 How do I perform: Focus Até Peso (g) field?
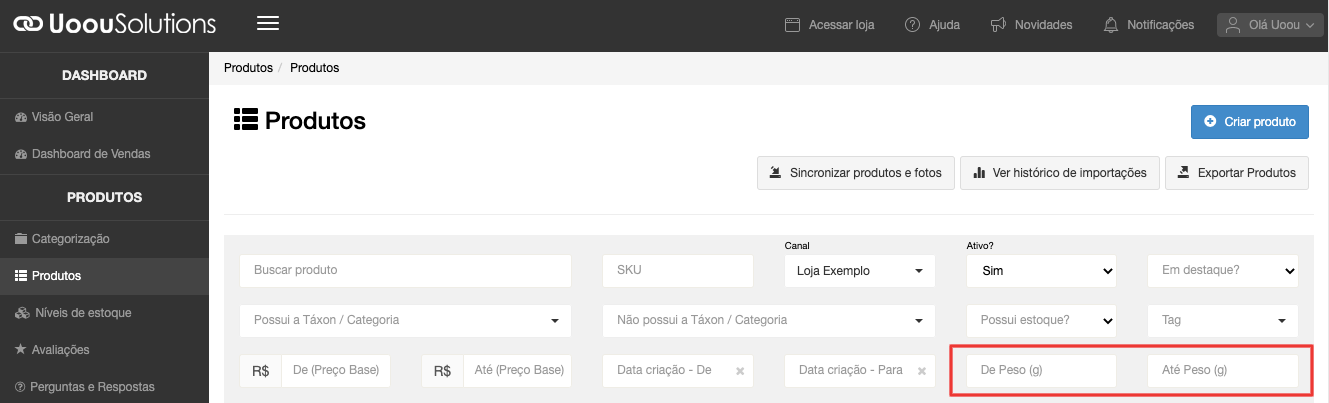pos(1222,370)
